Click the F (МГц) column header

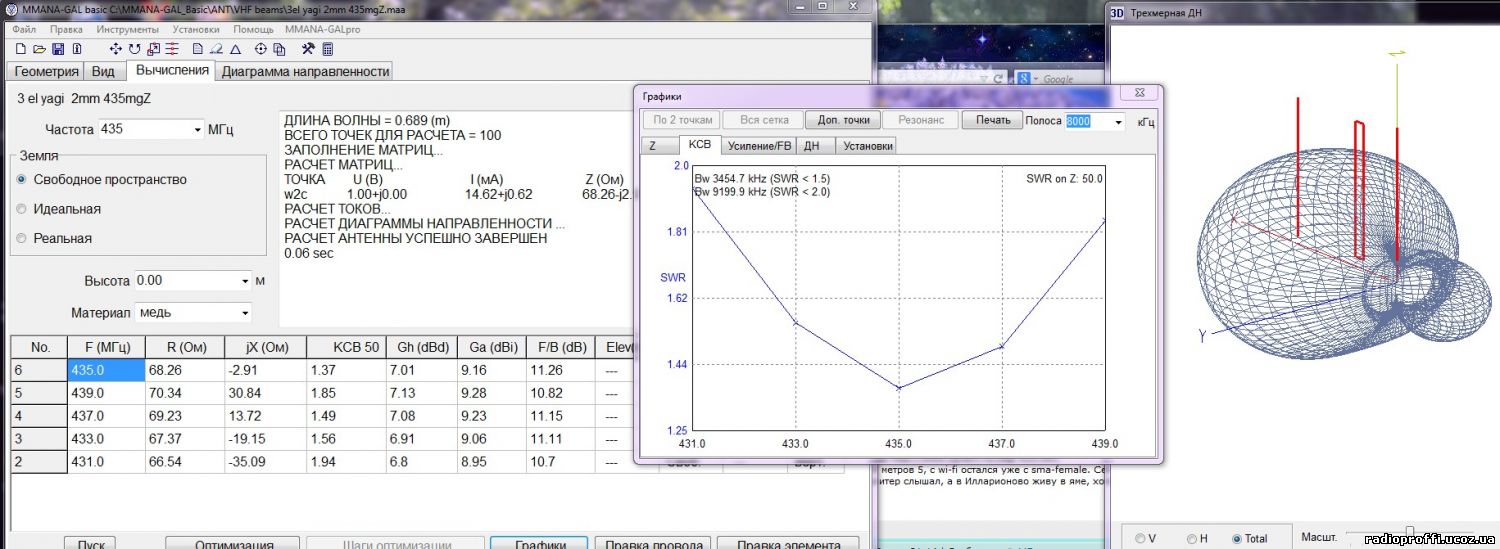105,347
